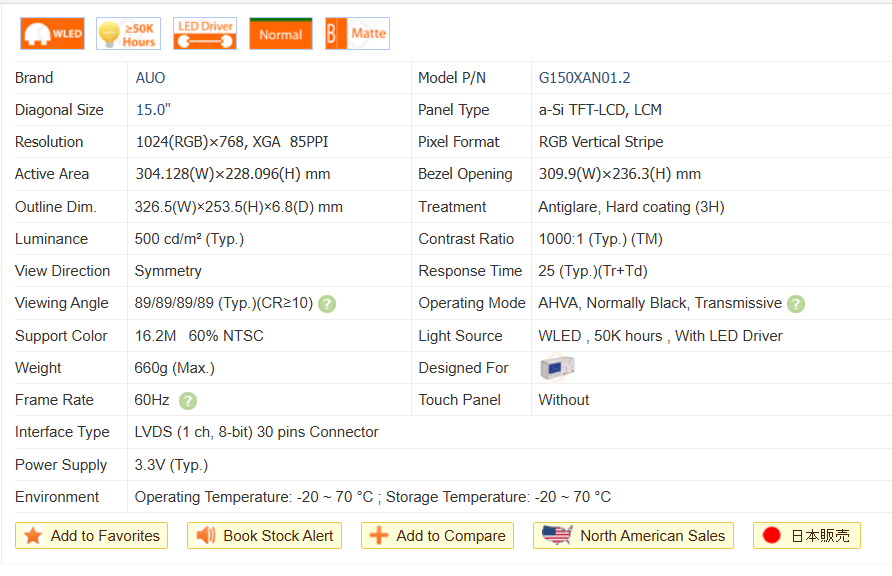Open North American Sales link
Screen dimensions: 892x576
[634, 536]
